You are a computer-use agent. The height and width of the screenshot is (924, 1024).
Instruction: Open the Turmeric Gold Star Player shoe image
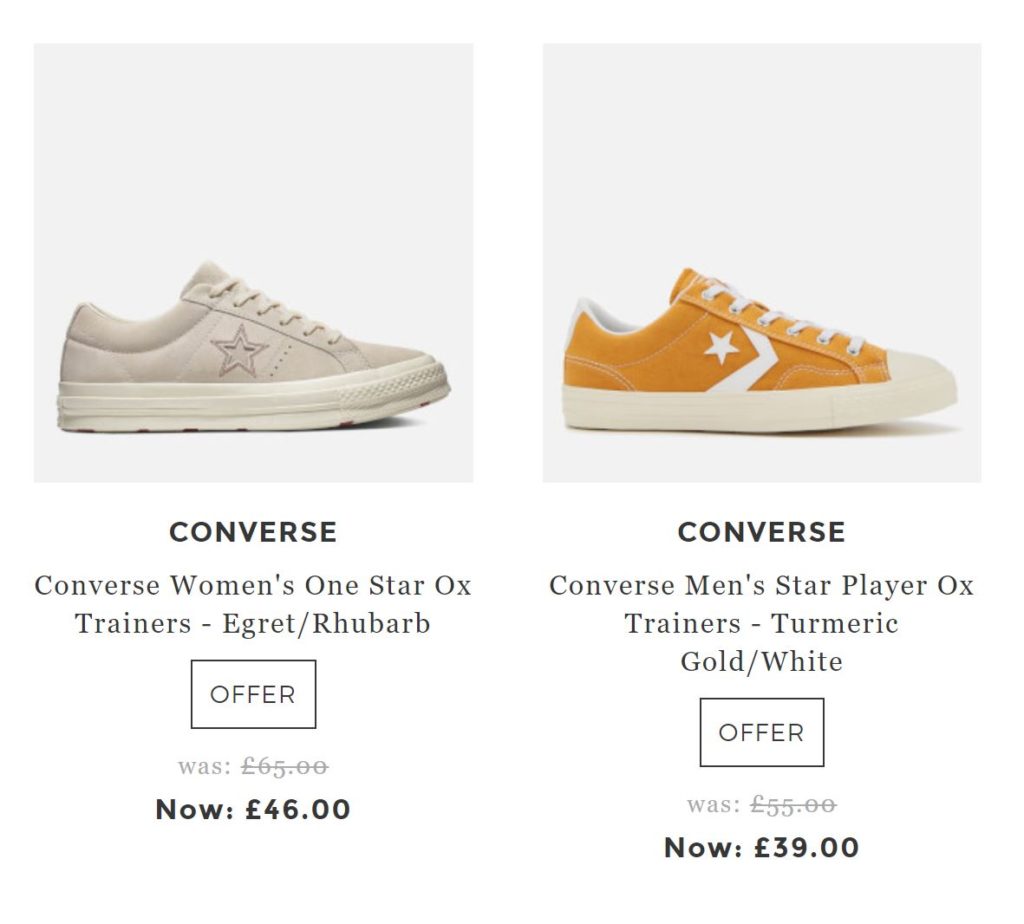(761, 262)
